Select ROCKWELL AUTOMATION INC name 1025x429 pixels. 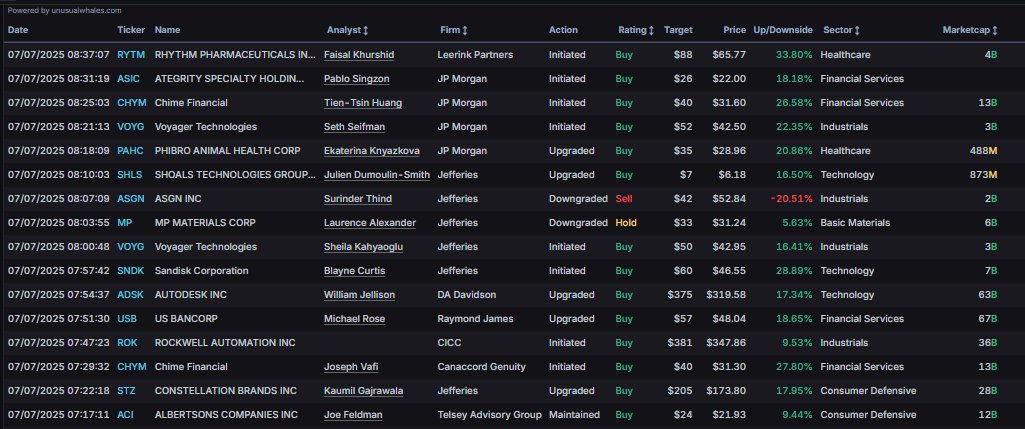coord(225,343)
